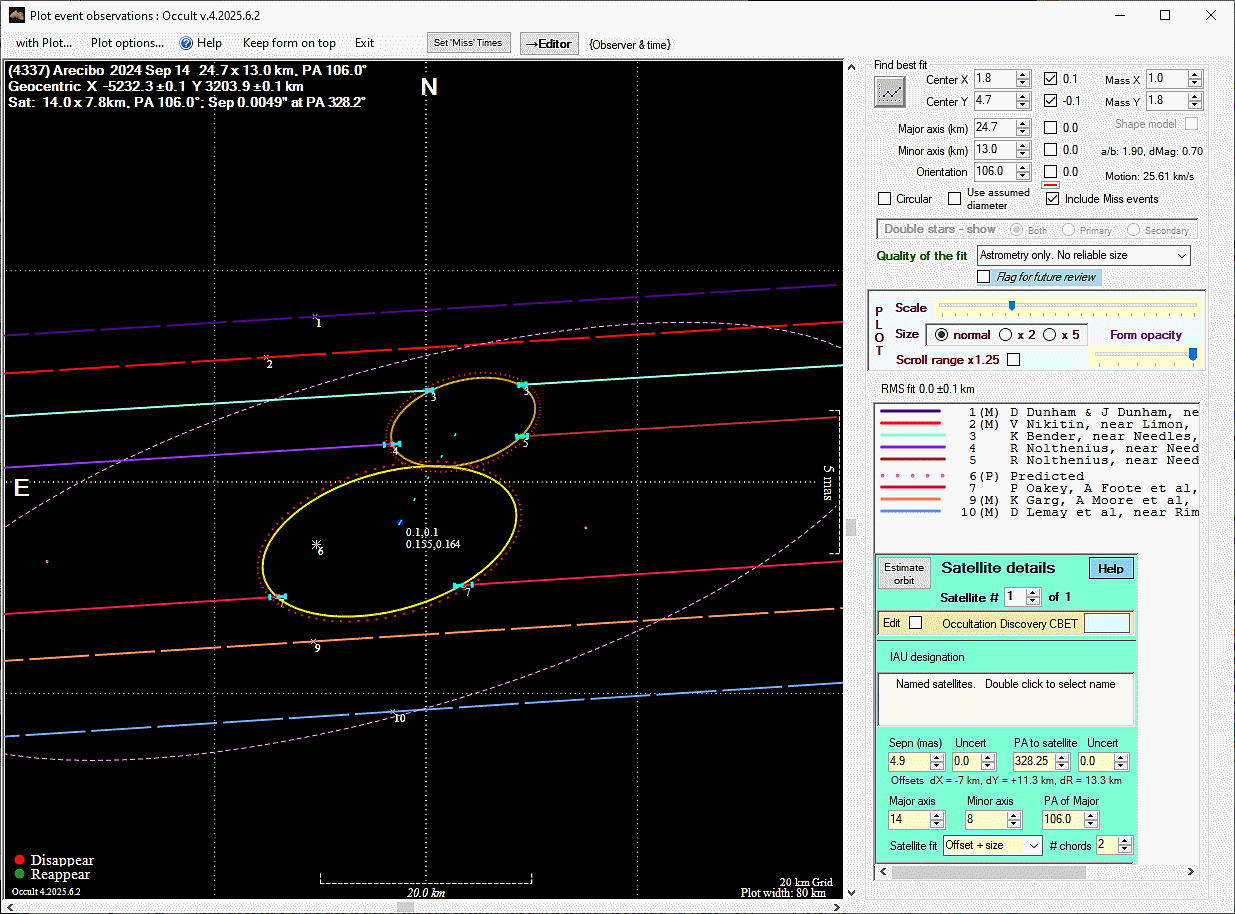Viewport: 1235px width, 914px height.
Task: Click the RMS fit 0.0 ±0.1 km text
Action: click(x=926, y=389)
